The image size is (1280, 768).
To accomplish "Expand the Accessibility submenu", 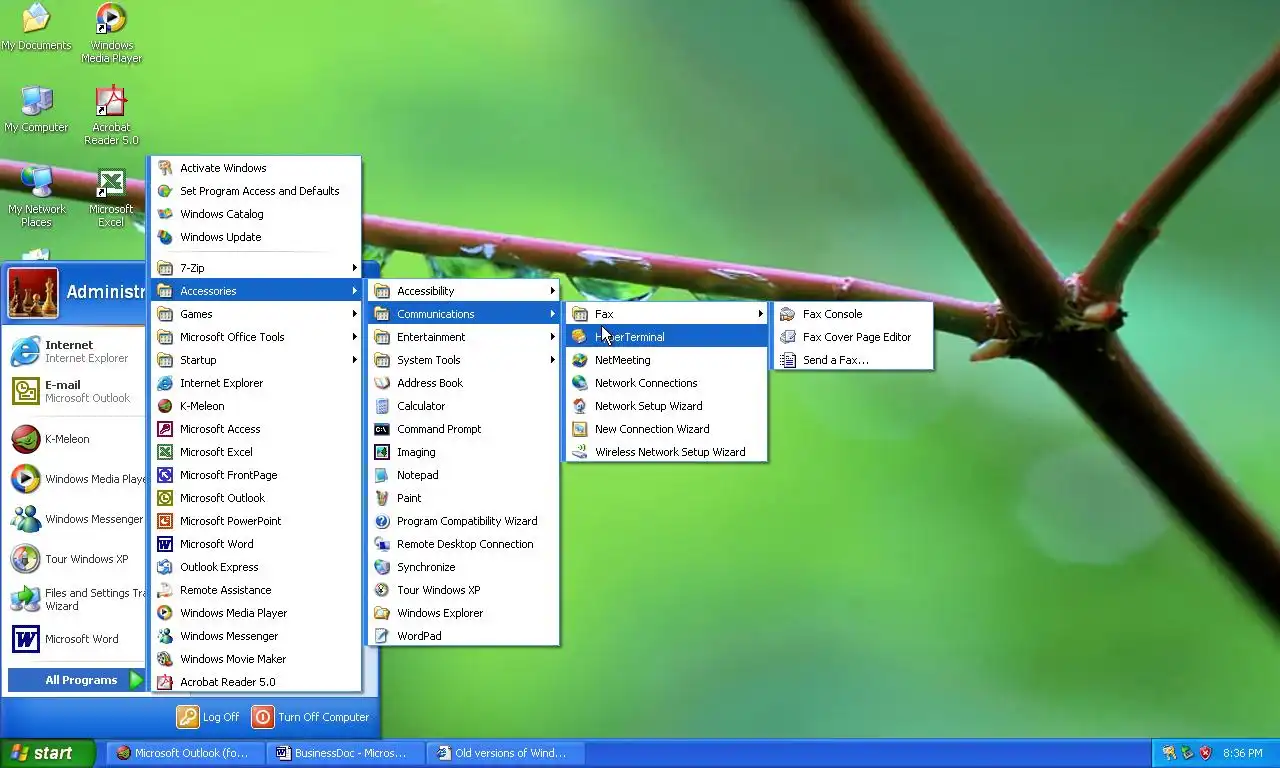I will (463, 291).
